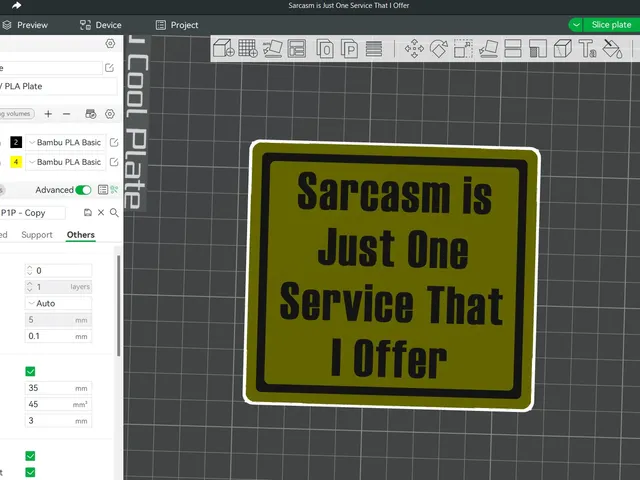Click the settings panel vertical scrollbar

(118, 305)
